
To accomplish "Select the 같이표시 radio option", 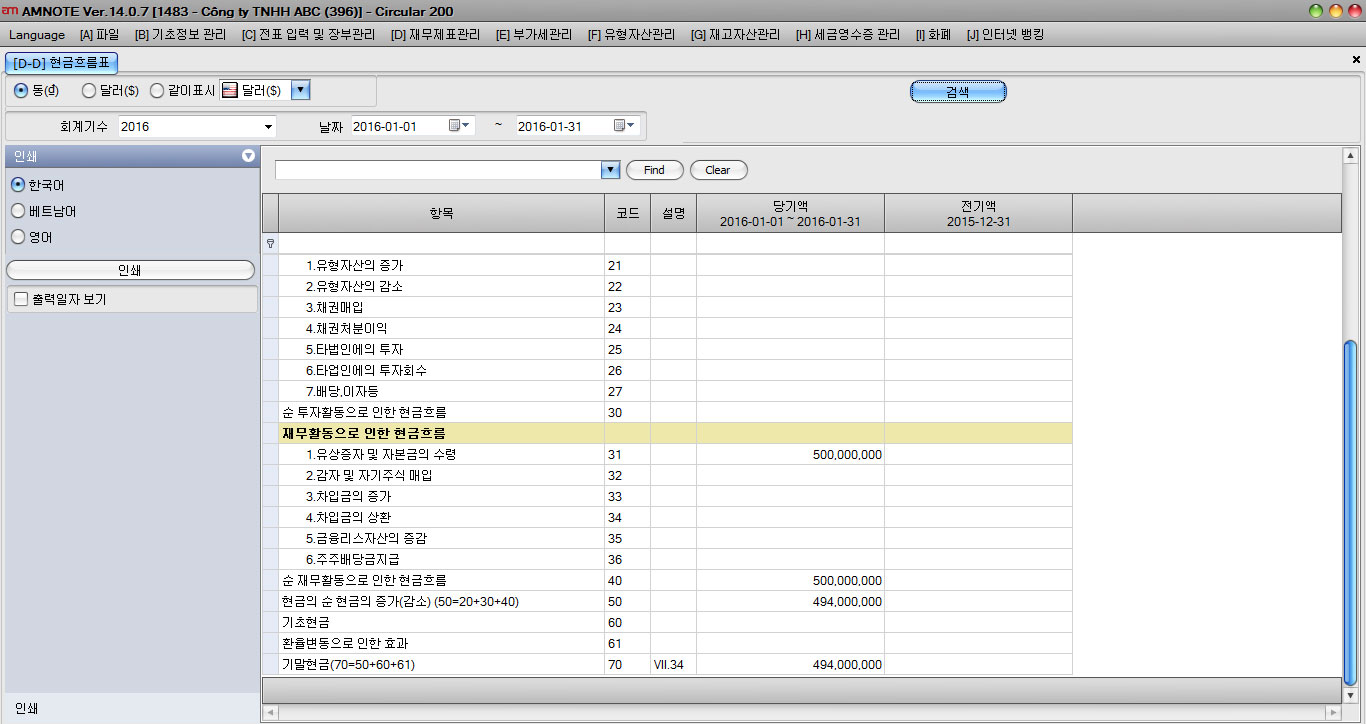I will pos(157,90).
